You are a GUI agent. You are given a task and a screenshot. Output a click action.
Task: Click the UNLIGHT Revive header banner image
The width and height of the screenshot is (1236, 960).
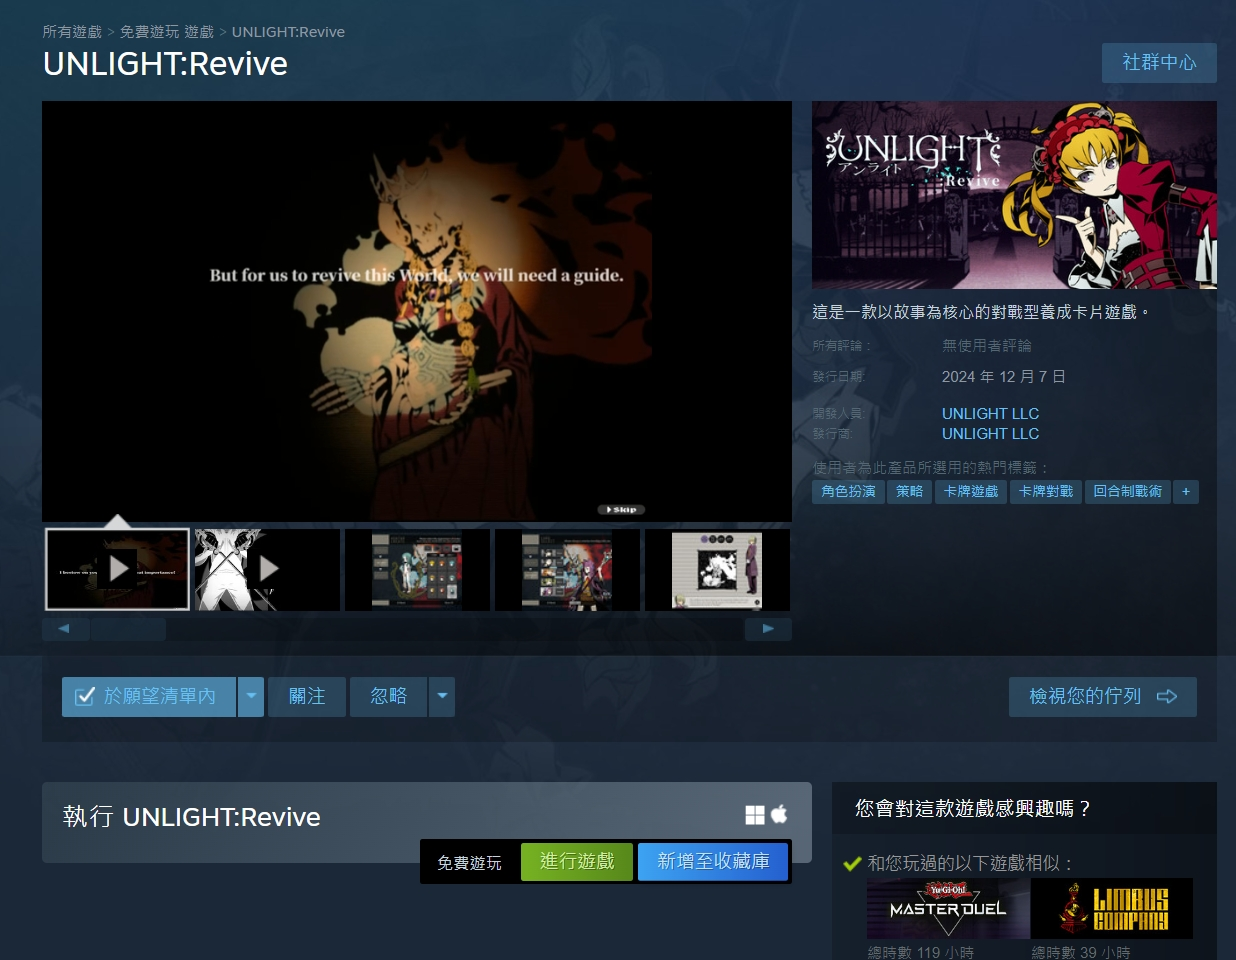point(1014,195)
